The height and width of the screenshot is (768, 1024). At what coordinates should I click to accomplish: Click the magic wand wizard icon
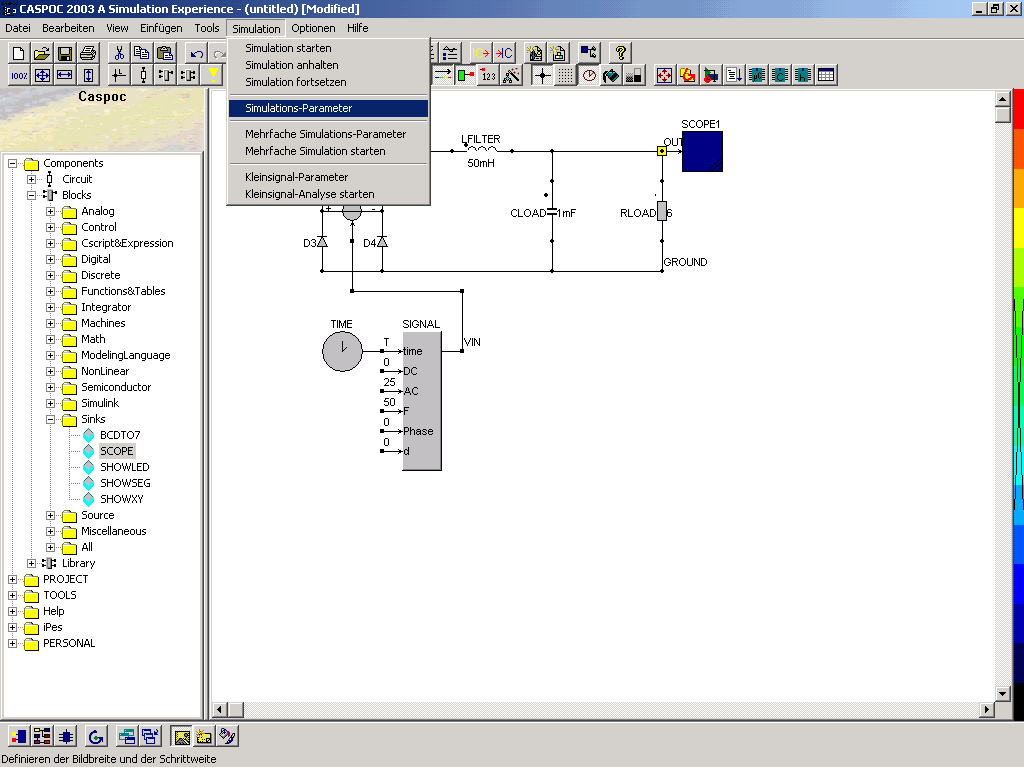(511, 75)
